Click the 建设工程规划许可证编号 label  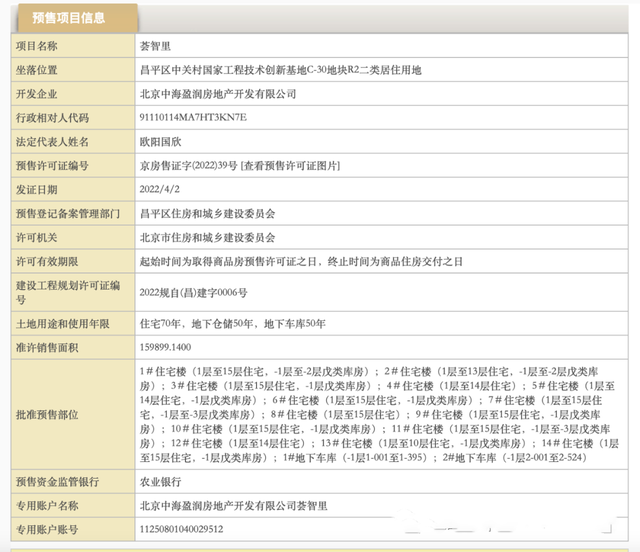(68, 292)
